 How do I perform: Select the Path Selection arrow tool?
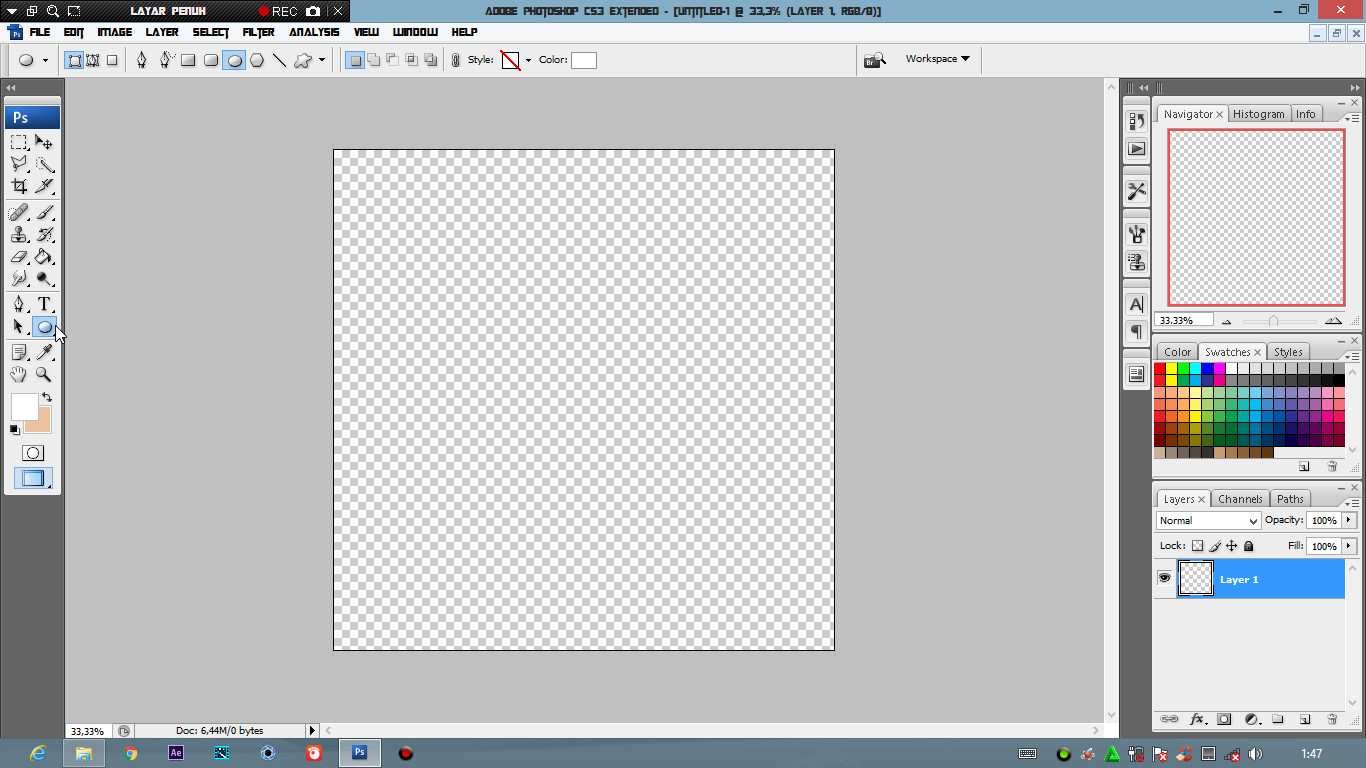(x=19, y=326)
